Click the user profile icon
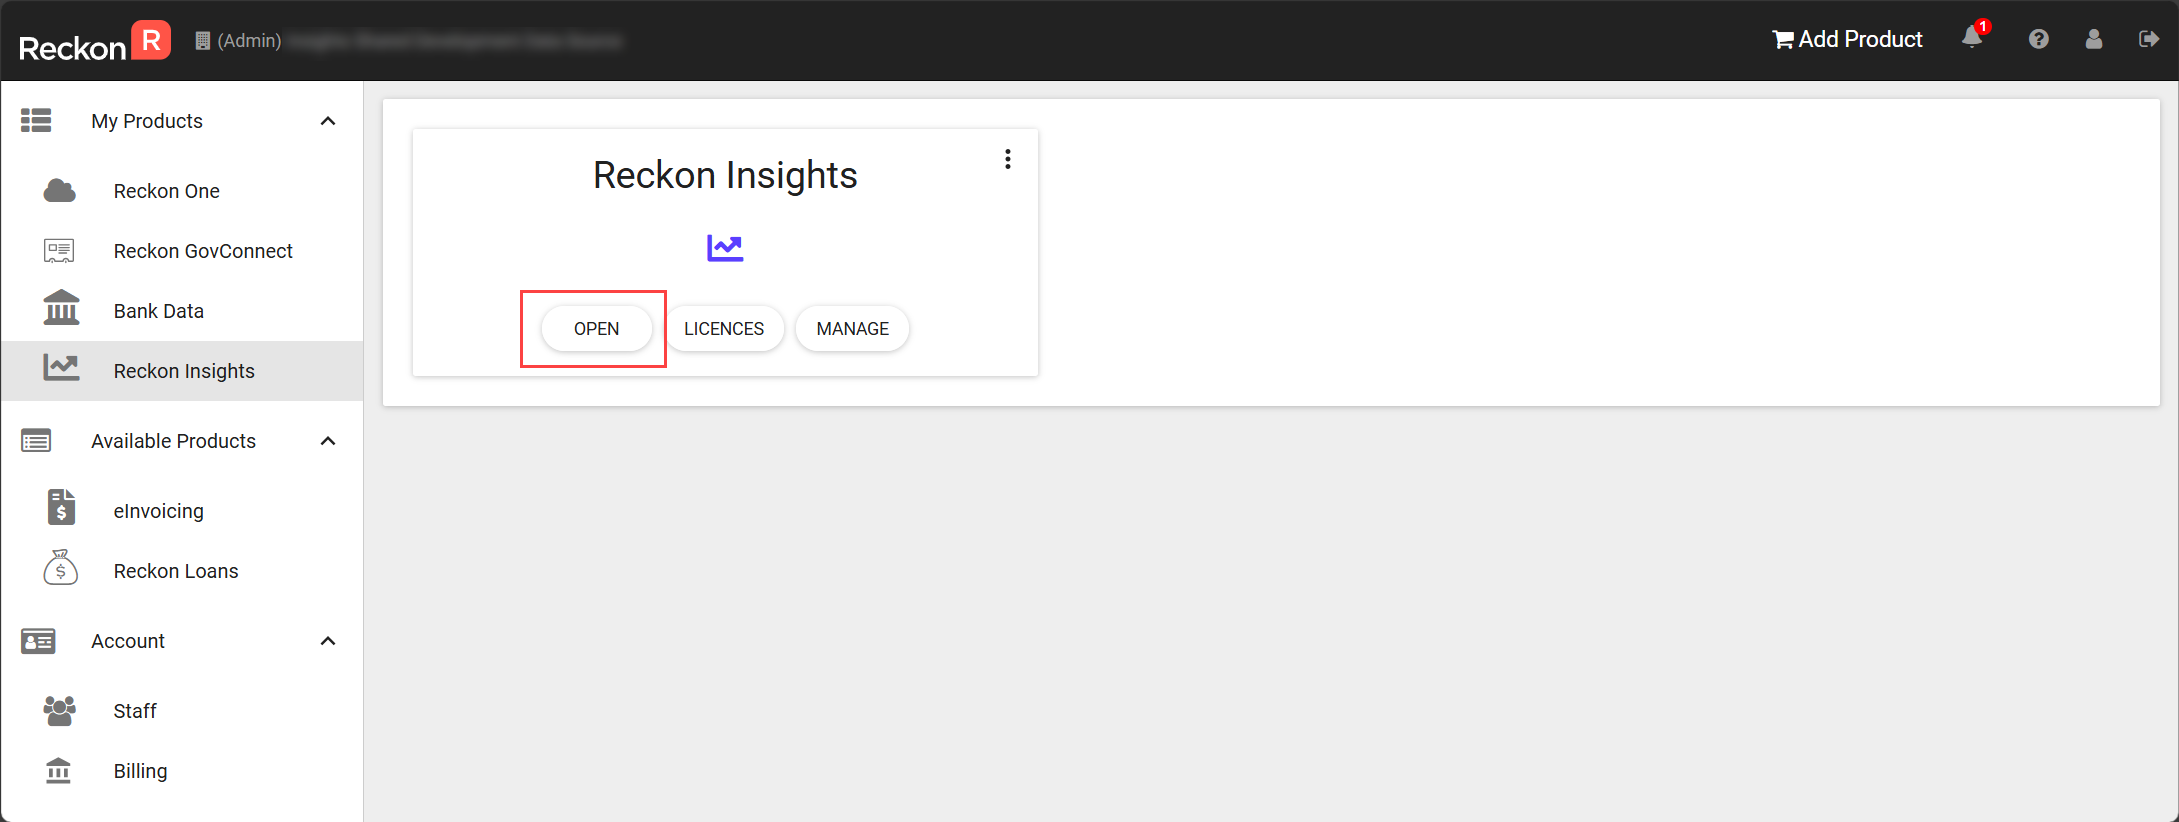 click(2093, 39)
